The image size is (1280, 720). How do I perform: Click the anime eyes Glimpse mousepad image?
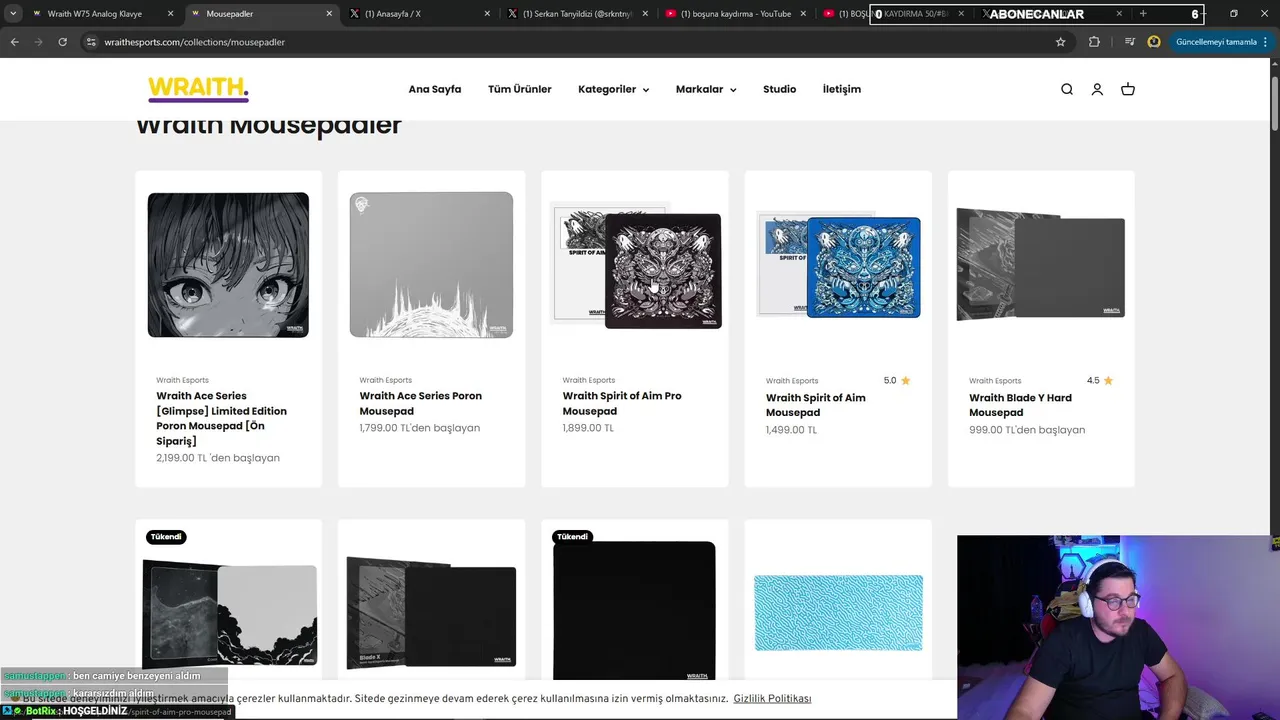tap(228, 265)
